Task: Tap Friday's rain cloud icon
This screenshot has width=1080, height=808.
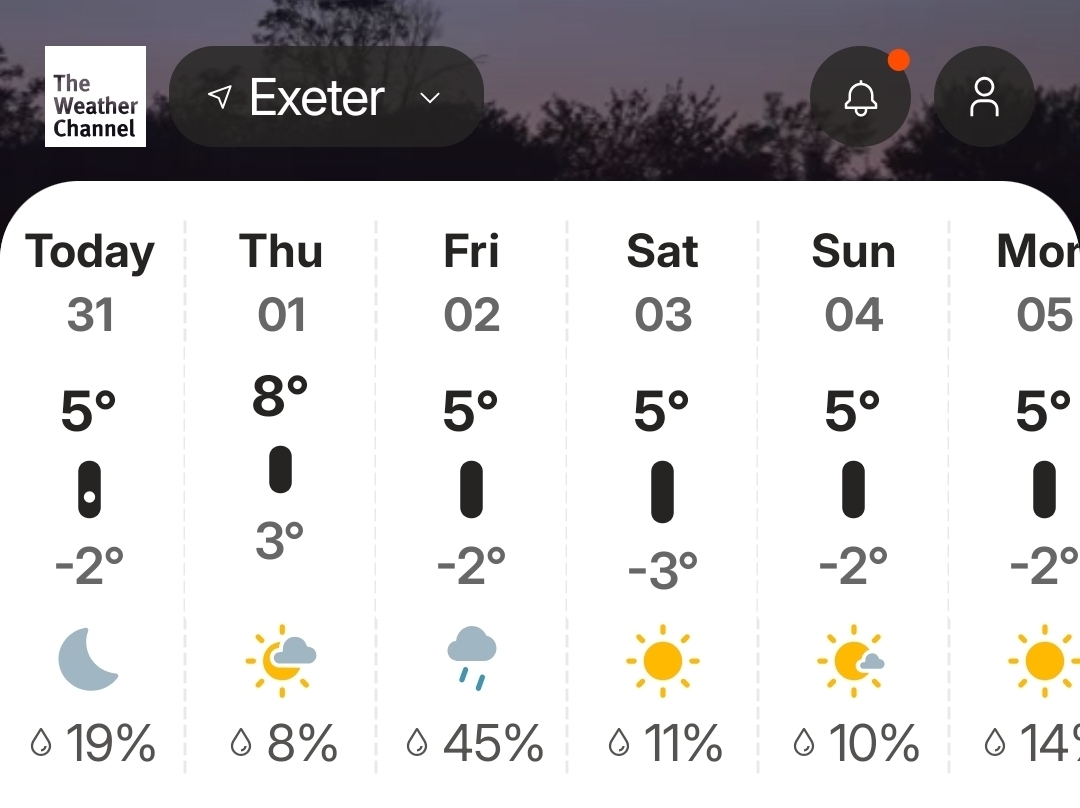Action: (472, 658)
